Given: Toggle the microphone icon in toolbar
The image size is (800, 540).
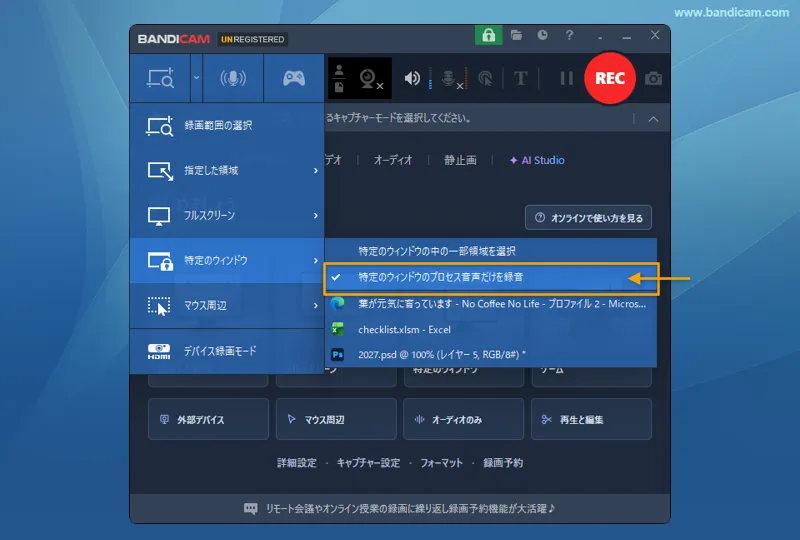Looking at the screenshot, I should 452,79.
